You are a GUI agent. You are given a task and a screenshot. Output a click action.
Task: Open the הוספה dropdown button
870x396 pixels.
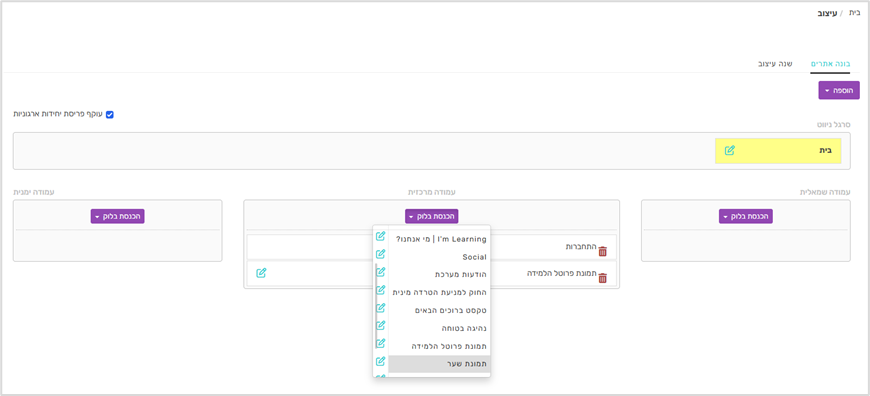coord(838,90)
